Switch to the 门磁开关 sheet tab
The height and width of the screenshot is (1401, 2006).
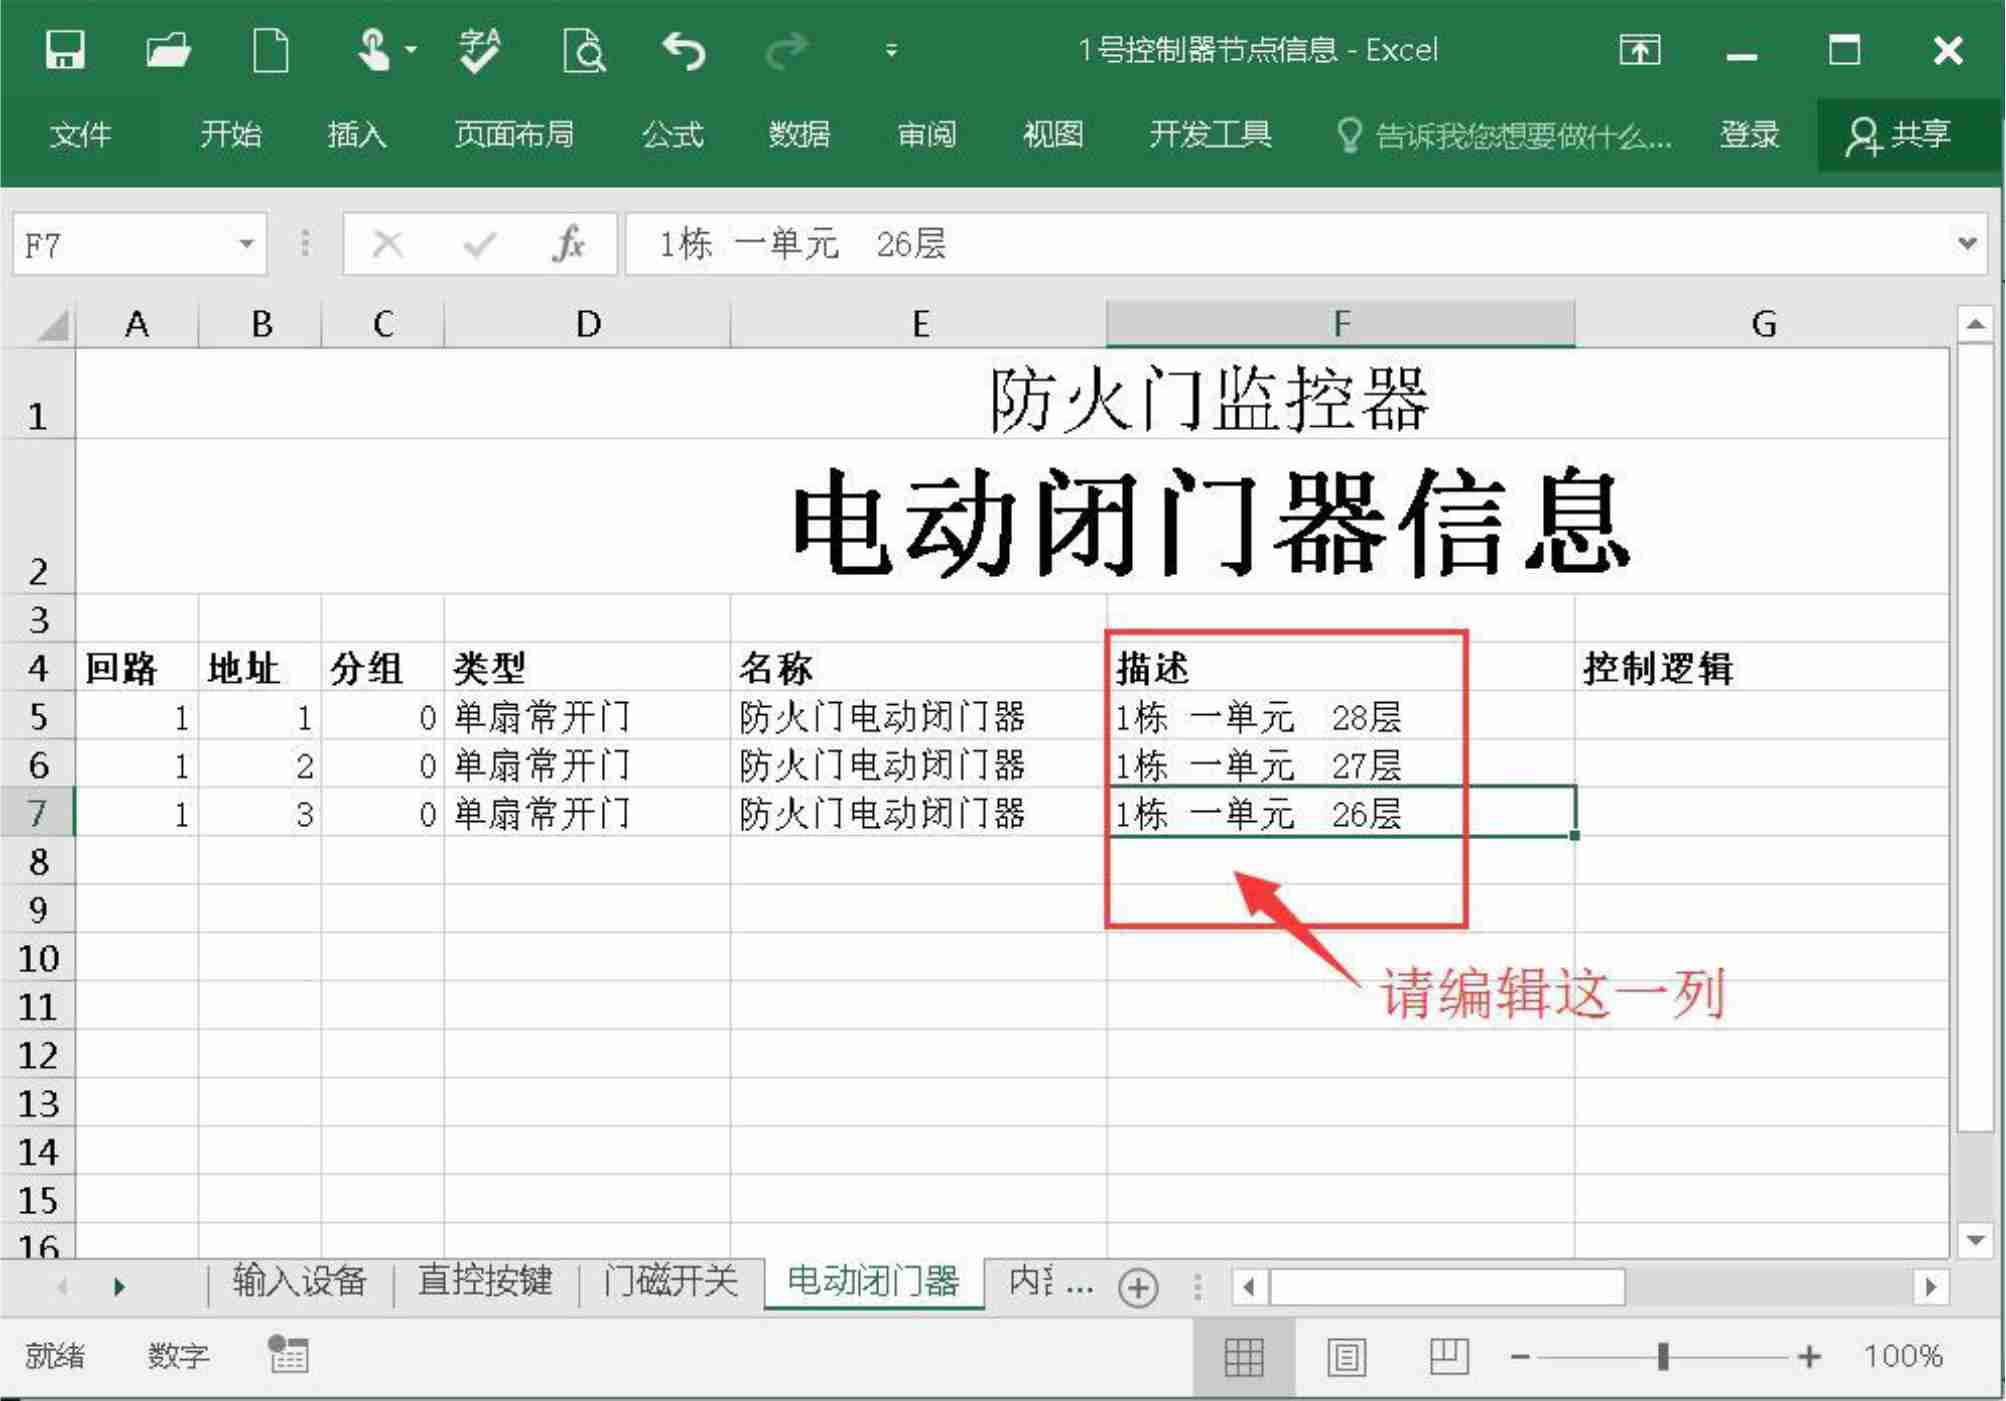671,1281
